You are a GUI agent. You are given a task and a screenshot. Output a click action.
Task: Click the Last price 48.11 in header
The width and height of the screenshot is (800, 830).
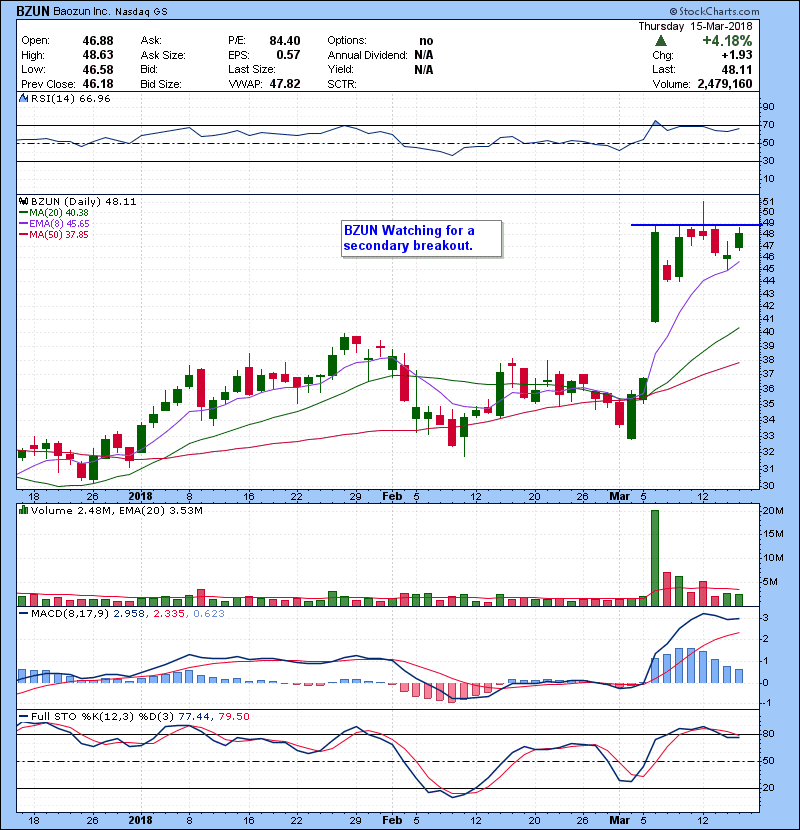click(736, 69)
